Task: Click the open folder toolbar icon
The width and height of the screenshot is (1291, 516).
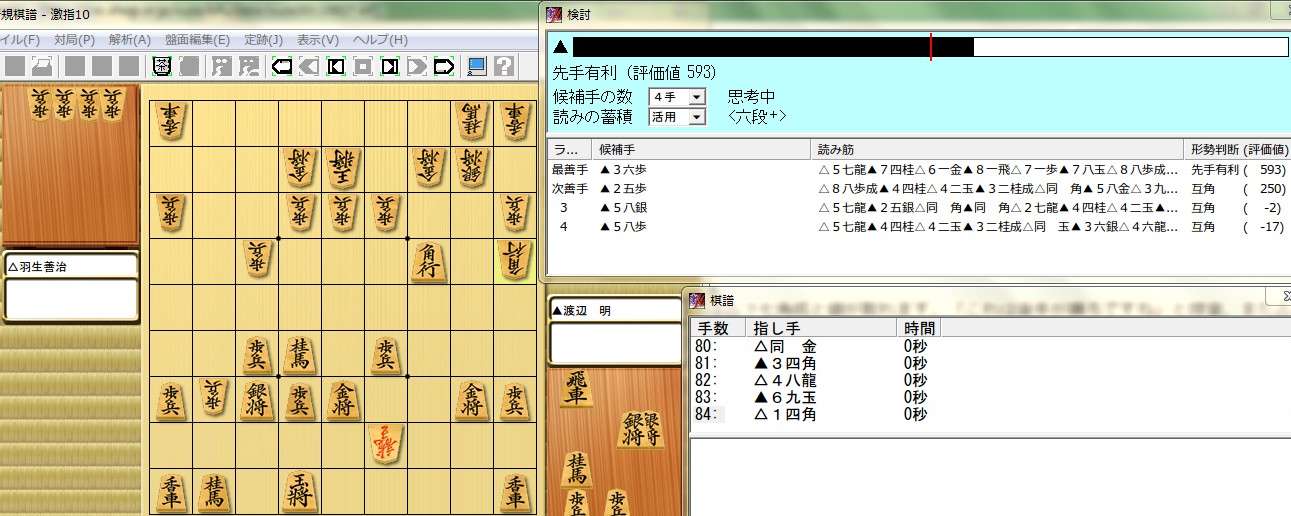Action: (42, 66)
